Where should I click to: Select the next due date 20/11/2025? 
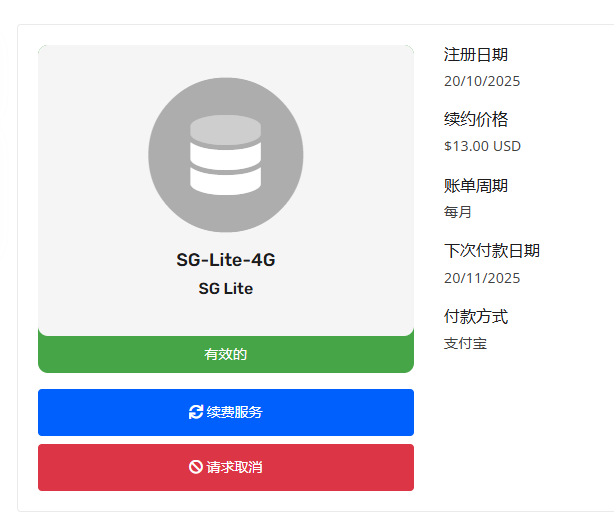pos(482,278)
